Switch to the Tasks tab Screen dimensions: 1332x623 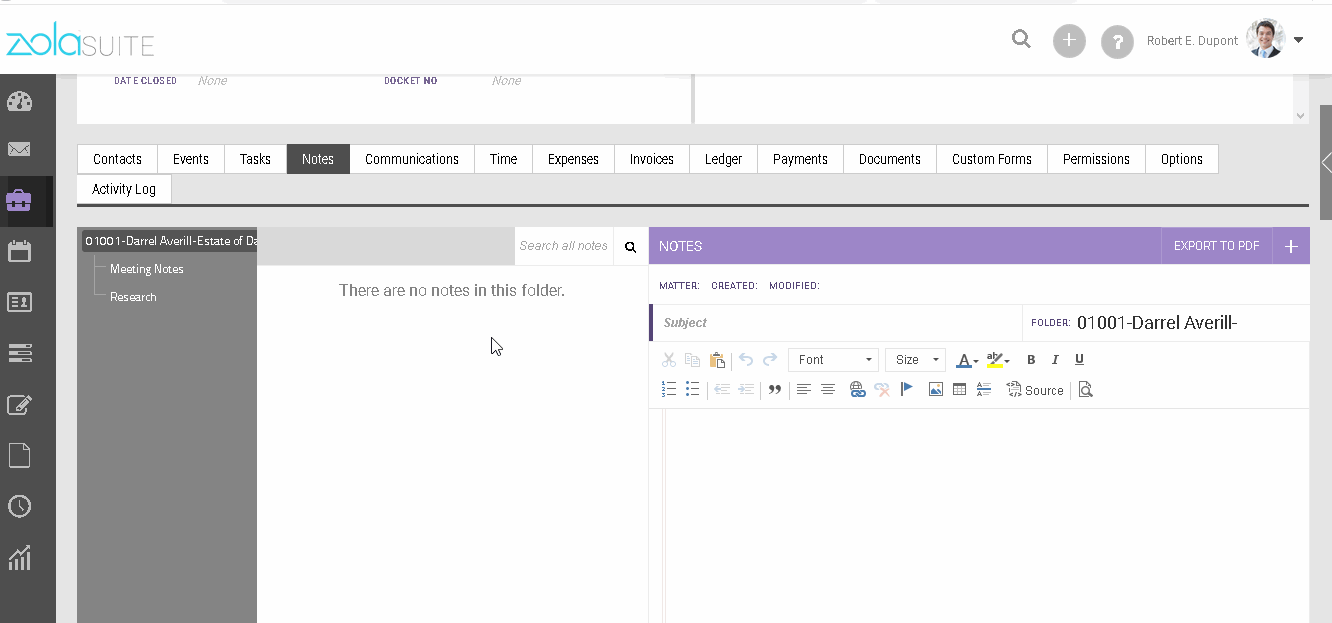tap(255, 159)
